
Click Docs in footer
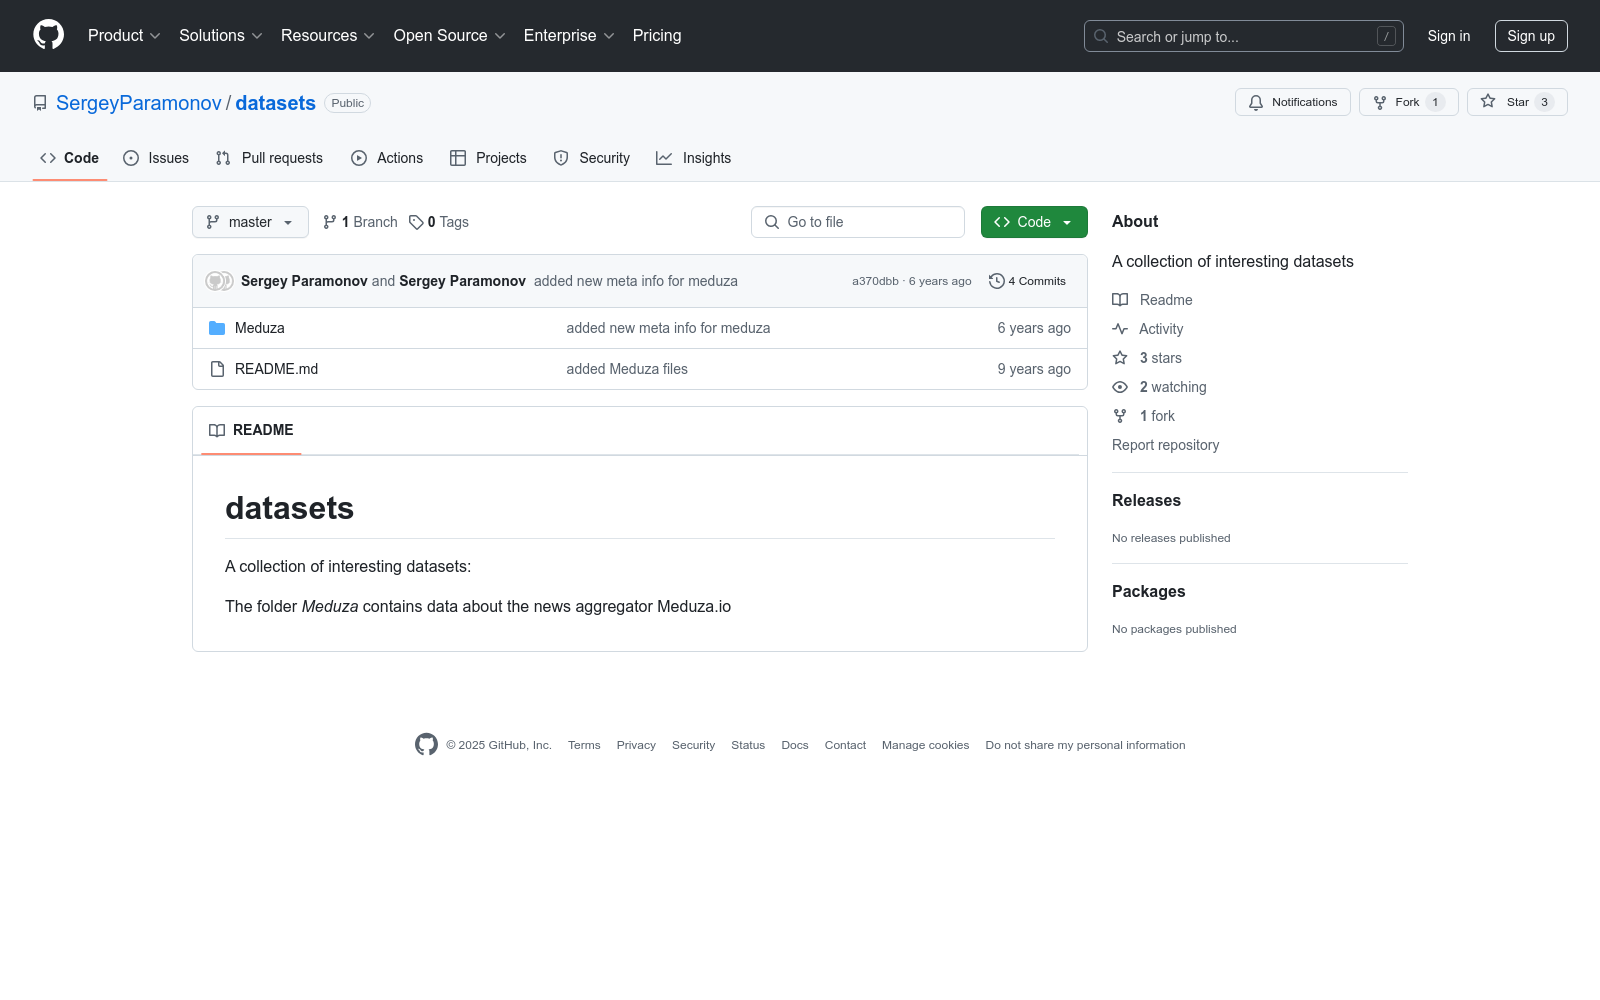pyautogui.click(x=795, y=745)
